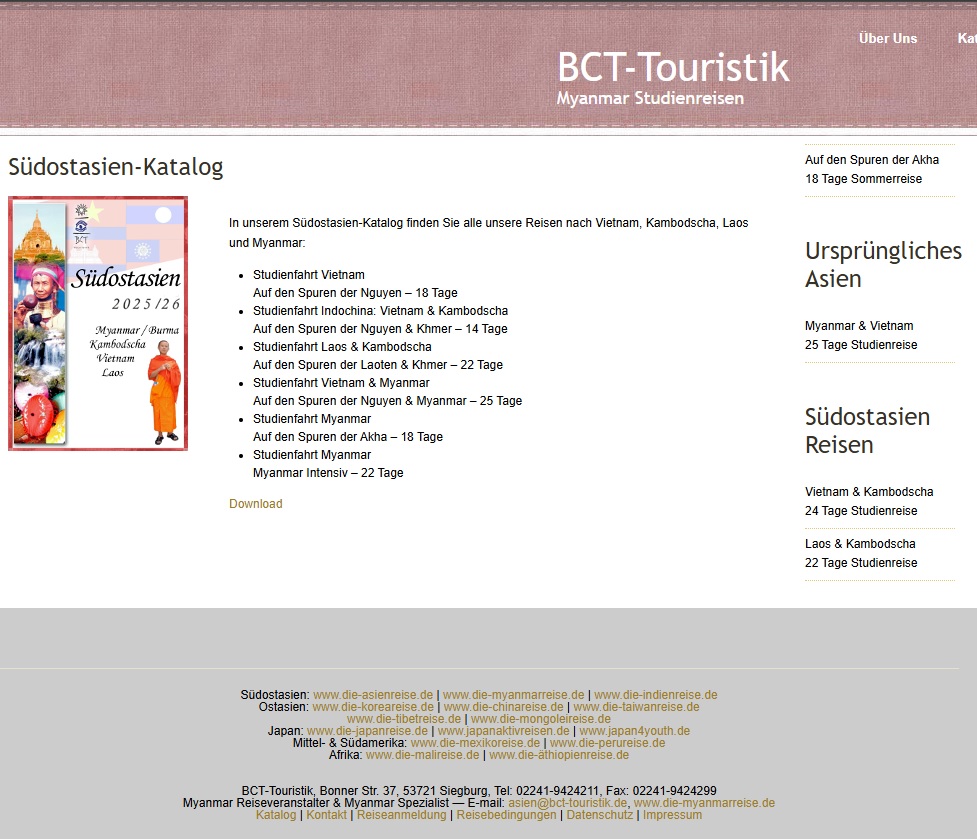
Task: Download the Südostasien catalog
Action: tap(255, 504)
